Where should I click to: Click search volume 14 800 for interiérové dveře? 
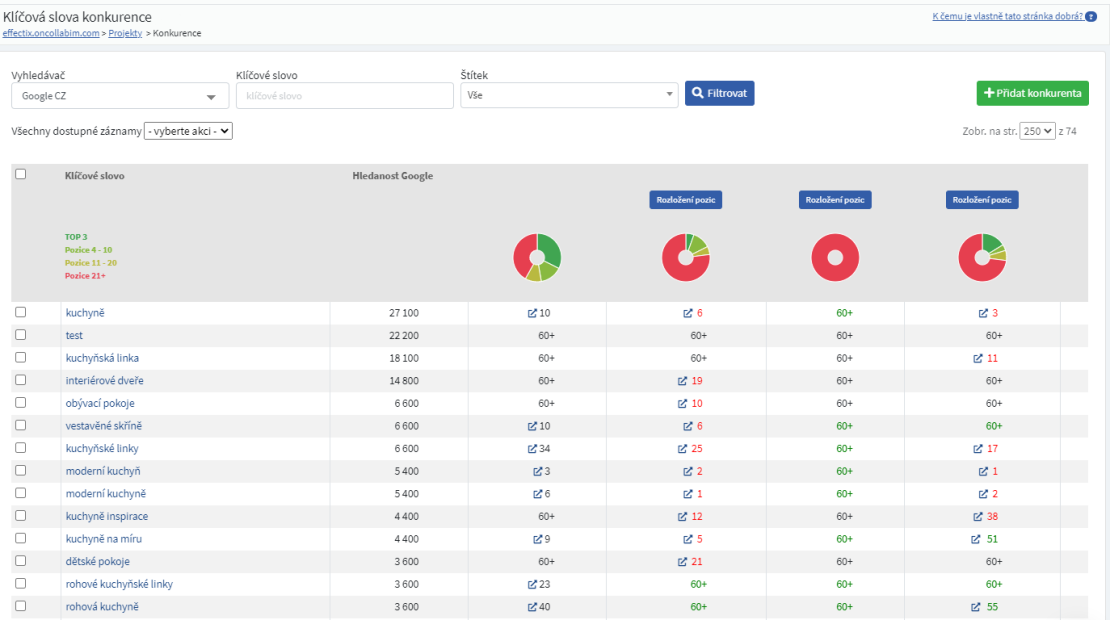click(x=404, y=381)
